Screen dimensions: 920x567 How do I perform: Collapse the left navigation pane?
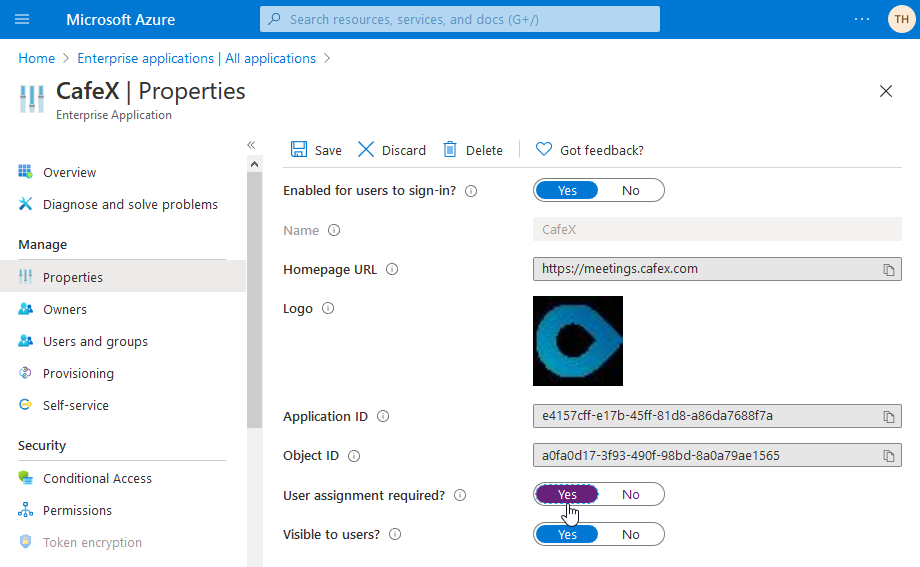pyautogui.click(x=251, y=145)
